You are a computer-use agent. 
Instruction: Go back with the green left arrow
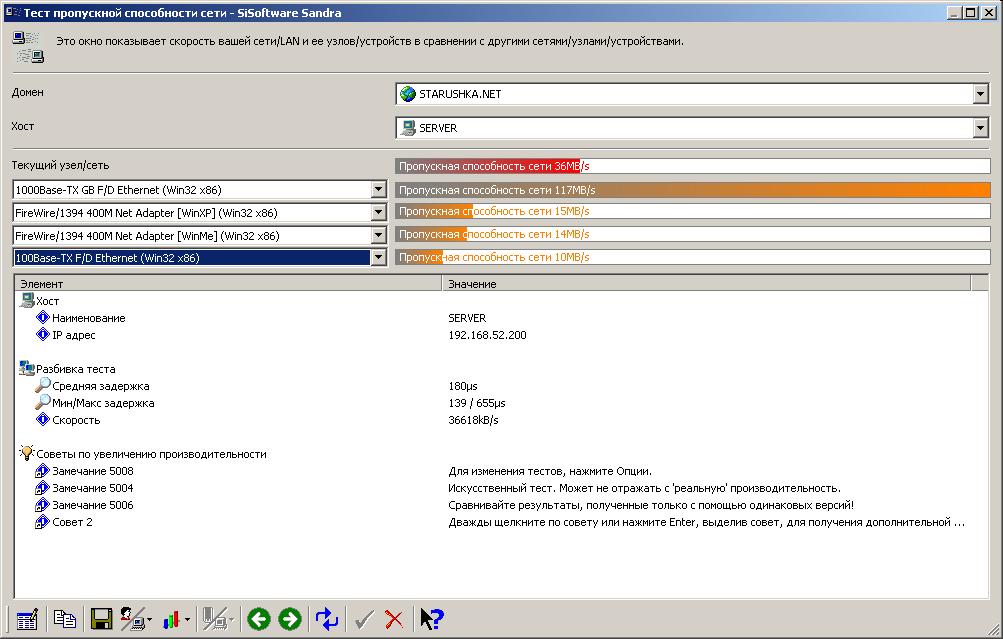point(259,619)
